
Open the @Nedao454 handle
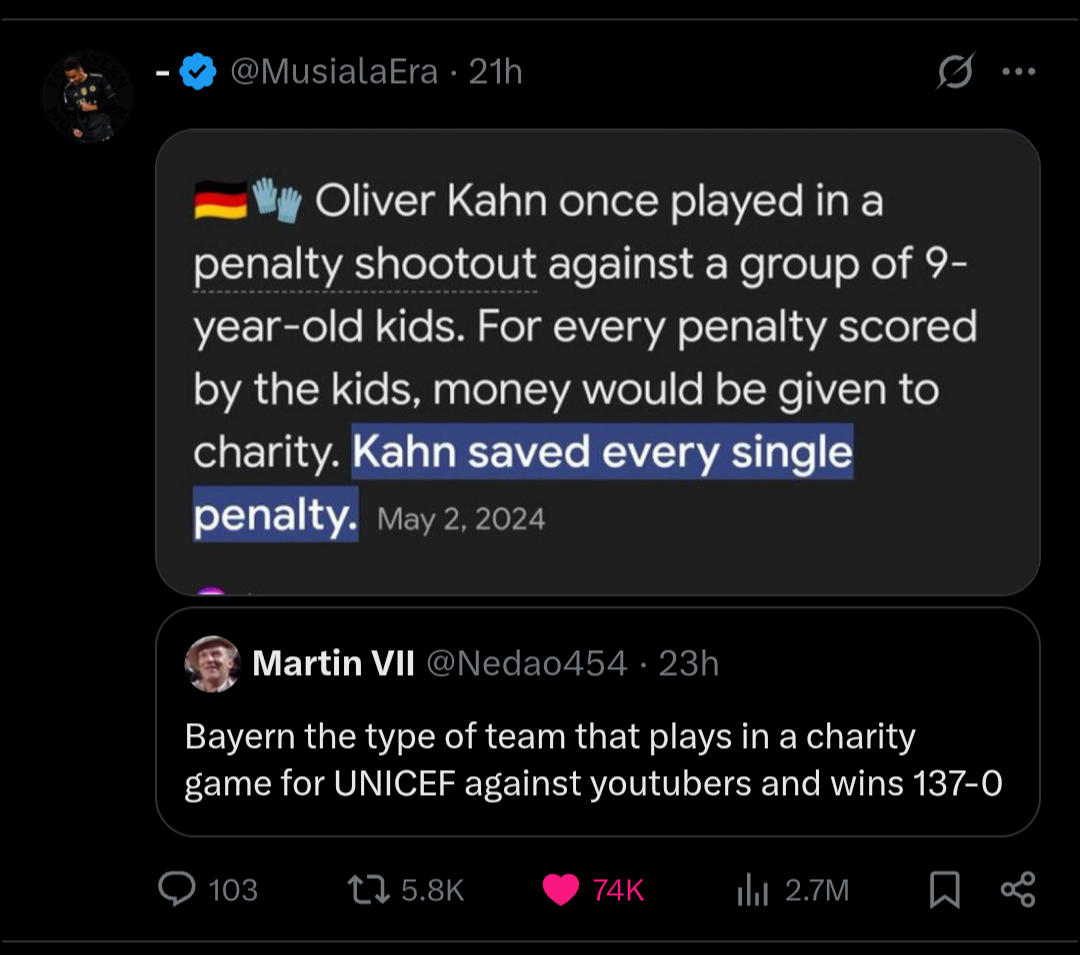527,663
